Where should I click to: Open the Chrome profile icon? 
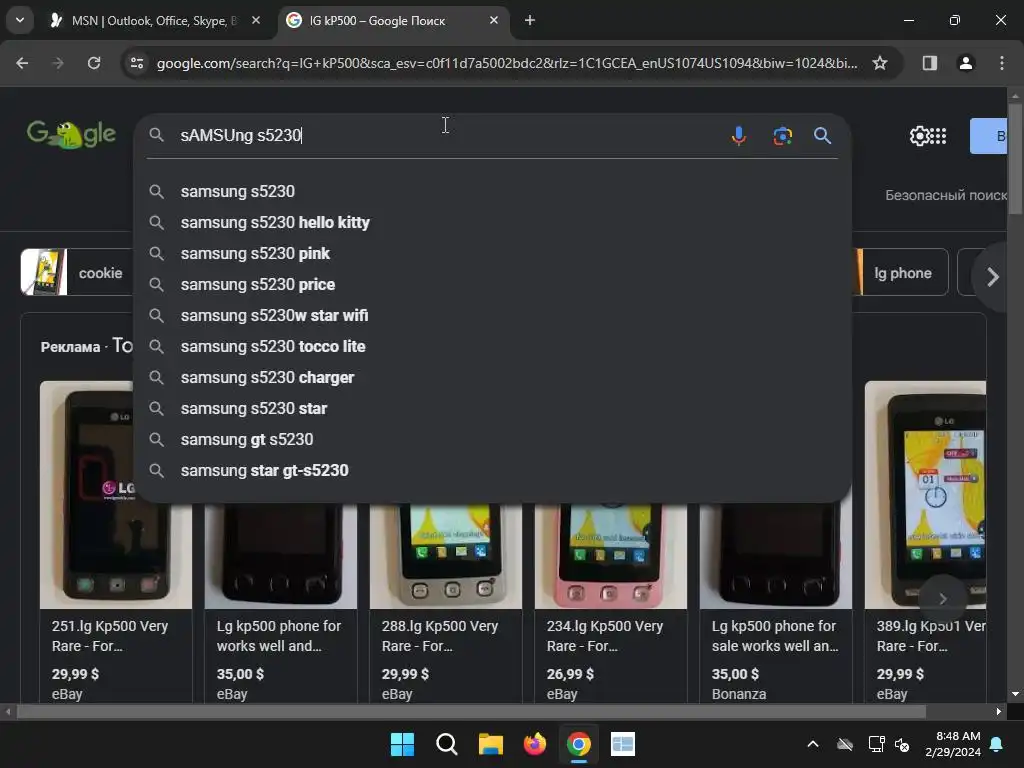[x=965, y=63]
